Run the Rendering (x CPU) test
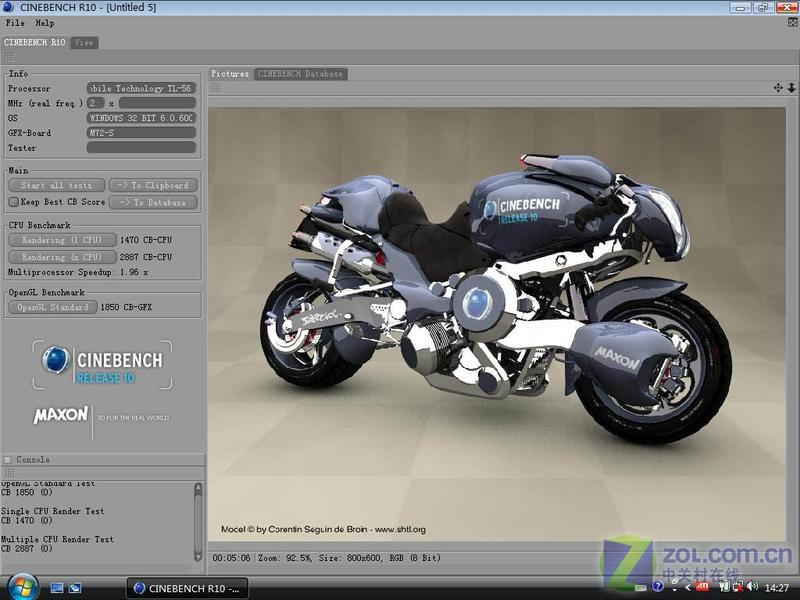Screen dimensions: 800x600 tap(62, 257)
